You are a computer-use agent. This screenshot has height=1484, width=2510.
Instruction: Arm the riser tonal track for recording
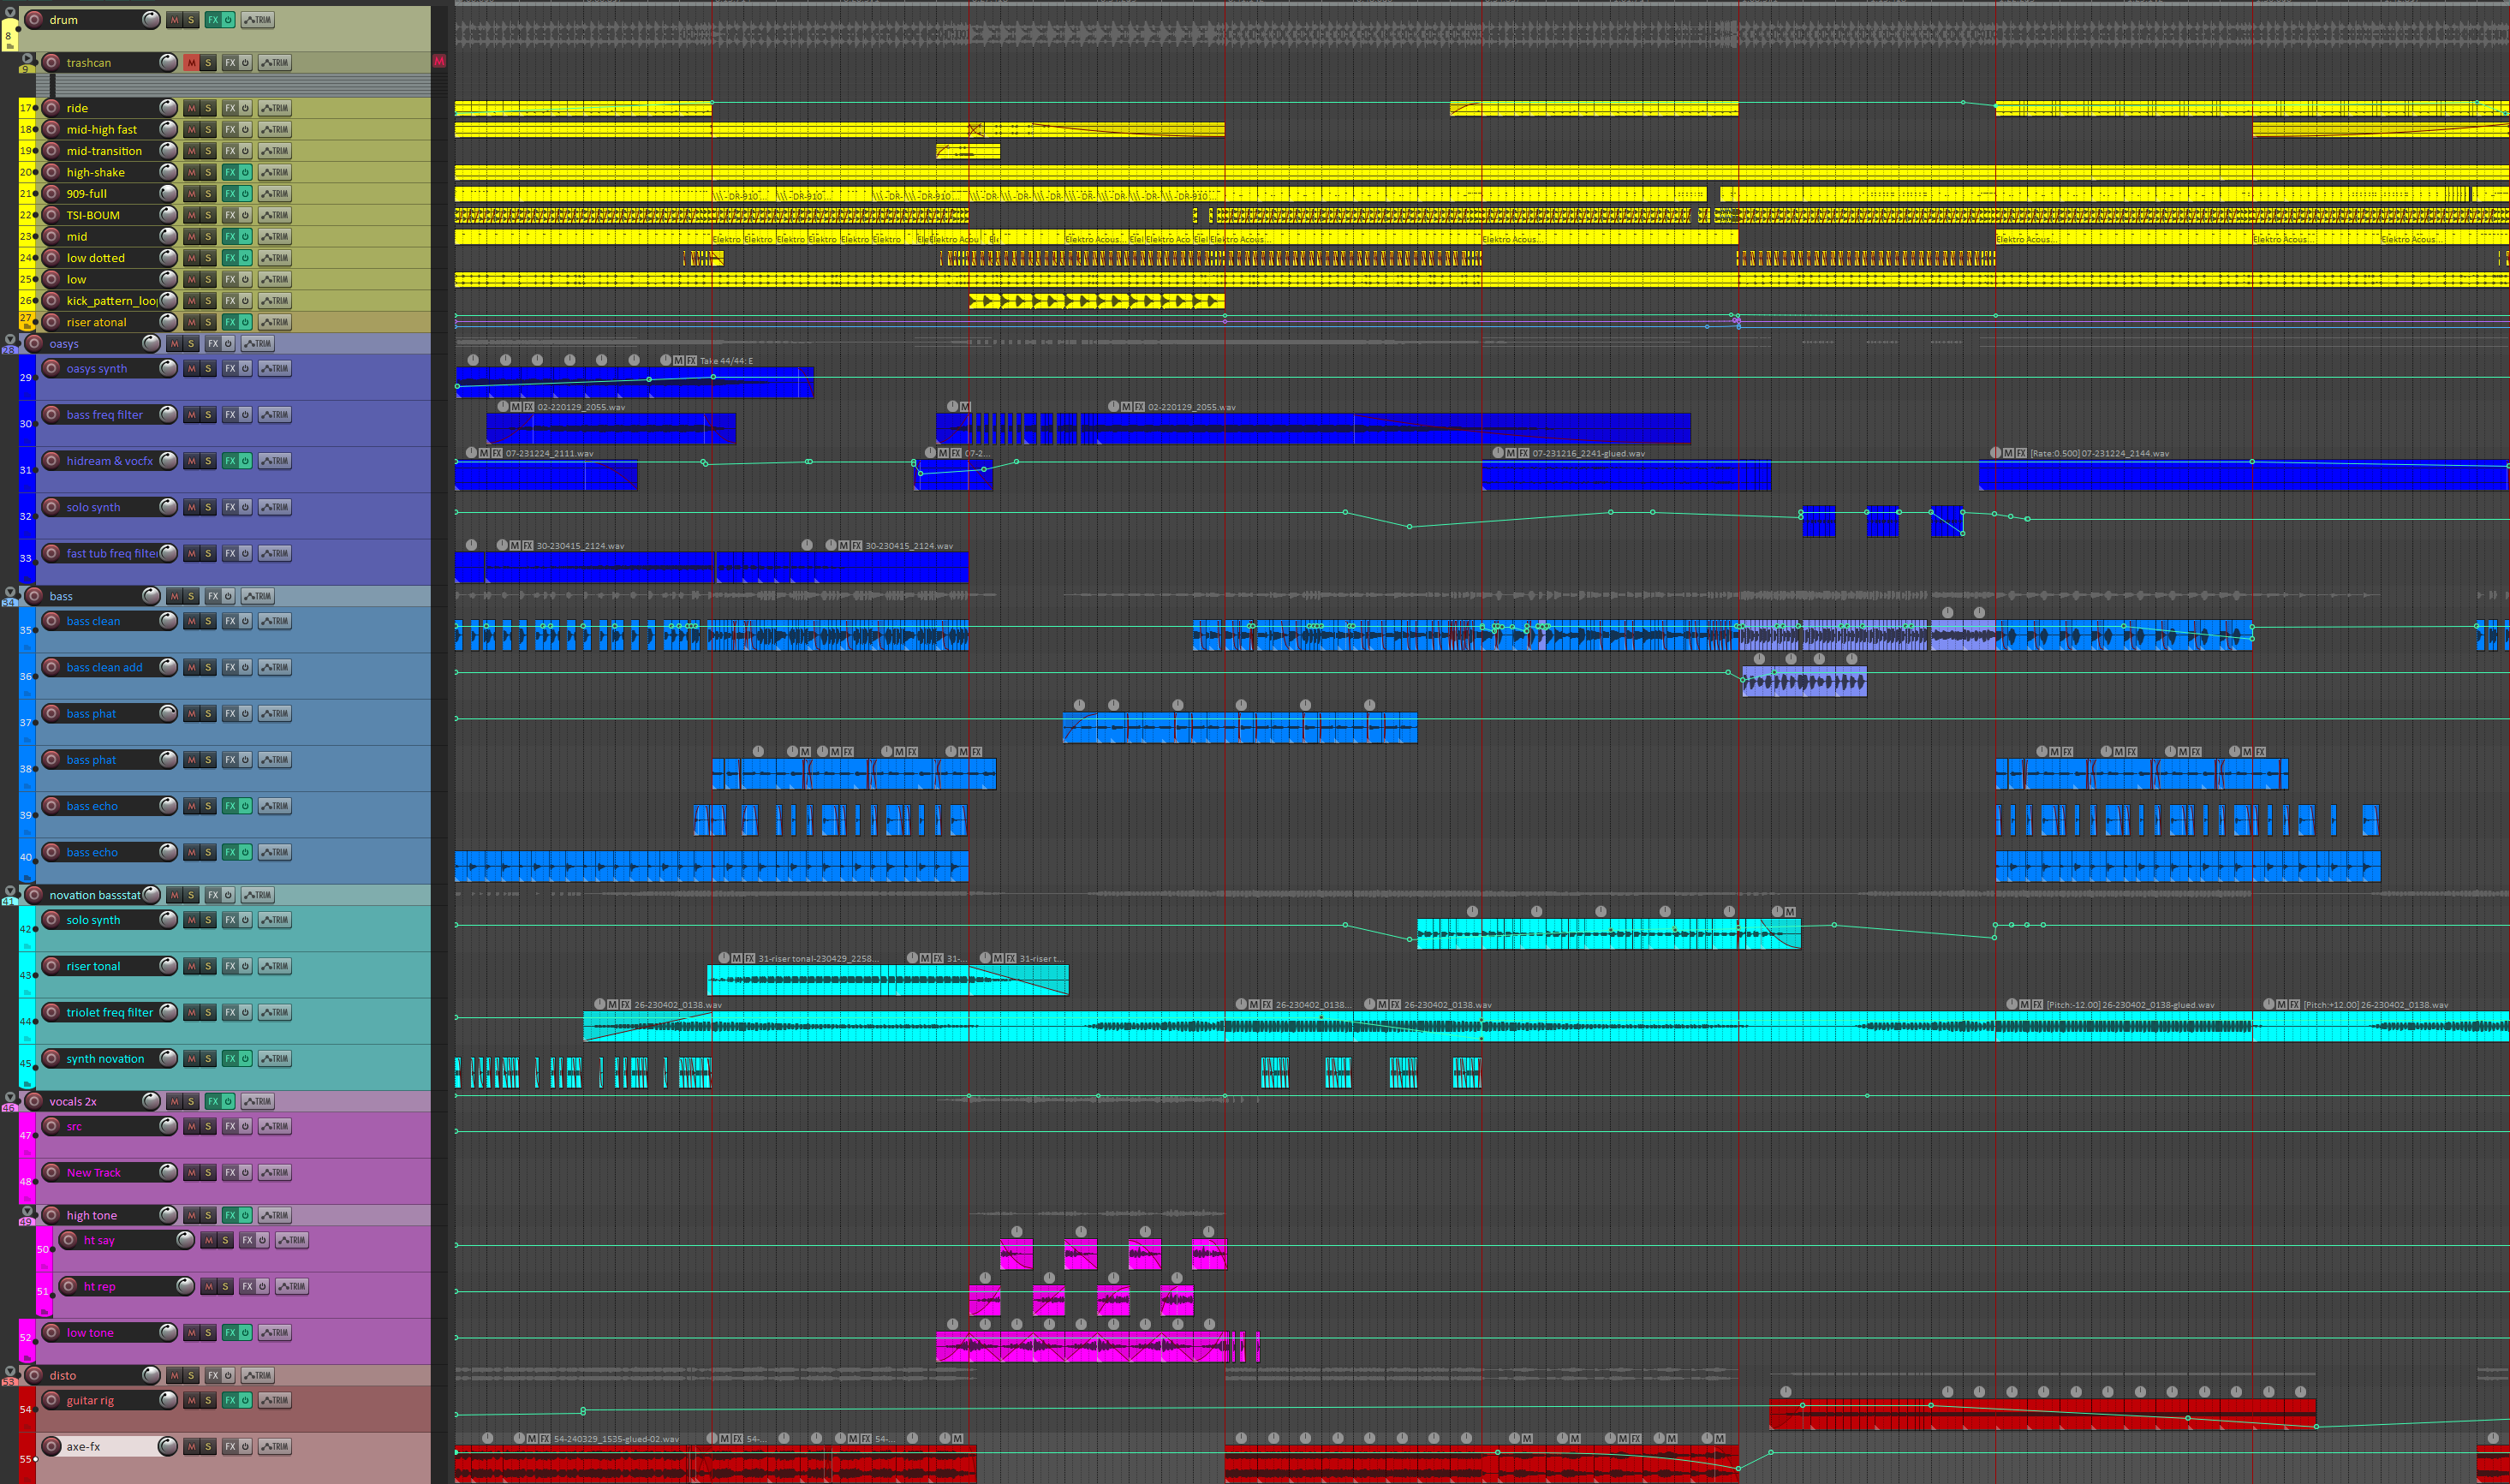coord(51,966)
